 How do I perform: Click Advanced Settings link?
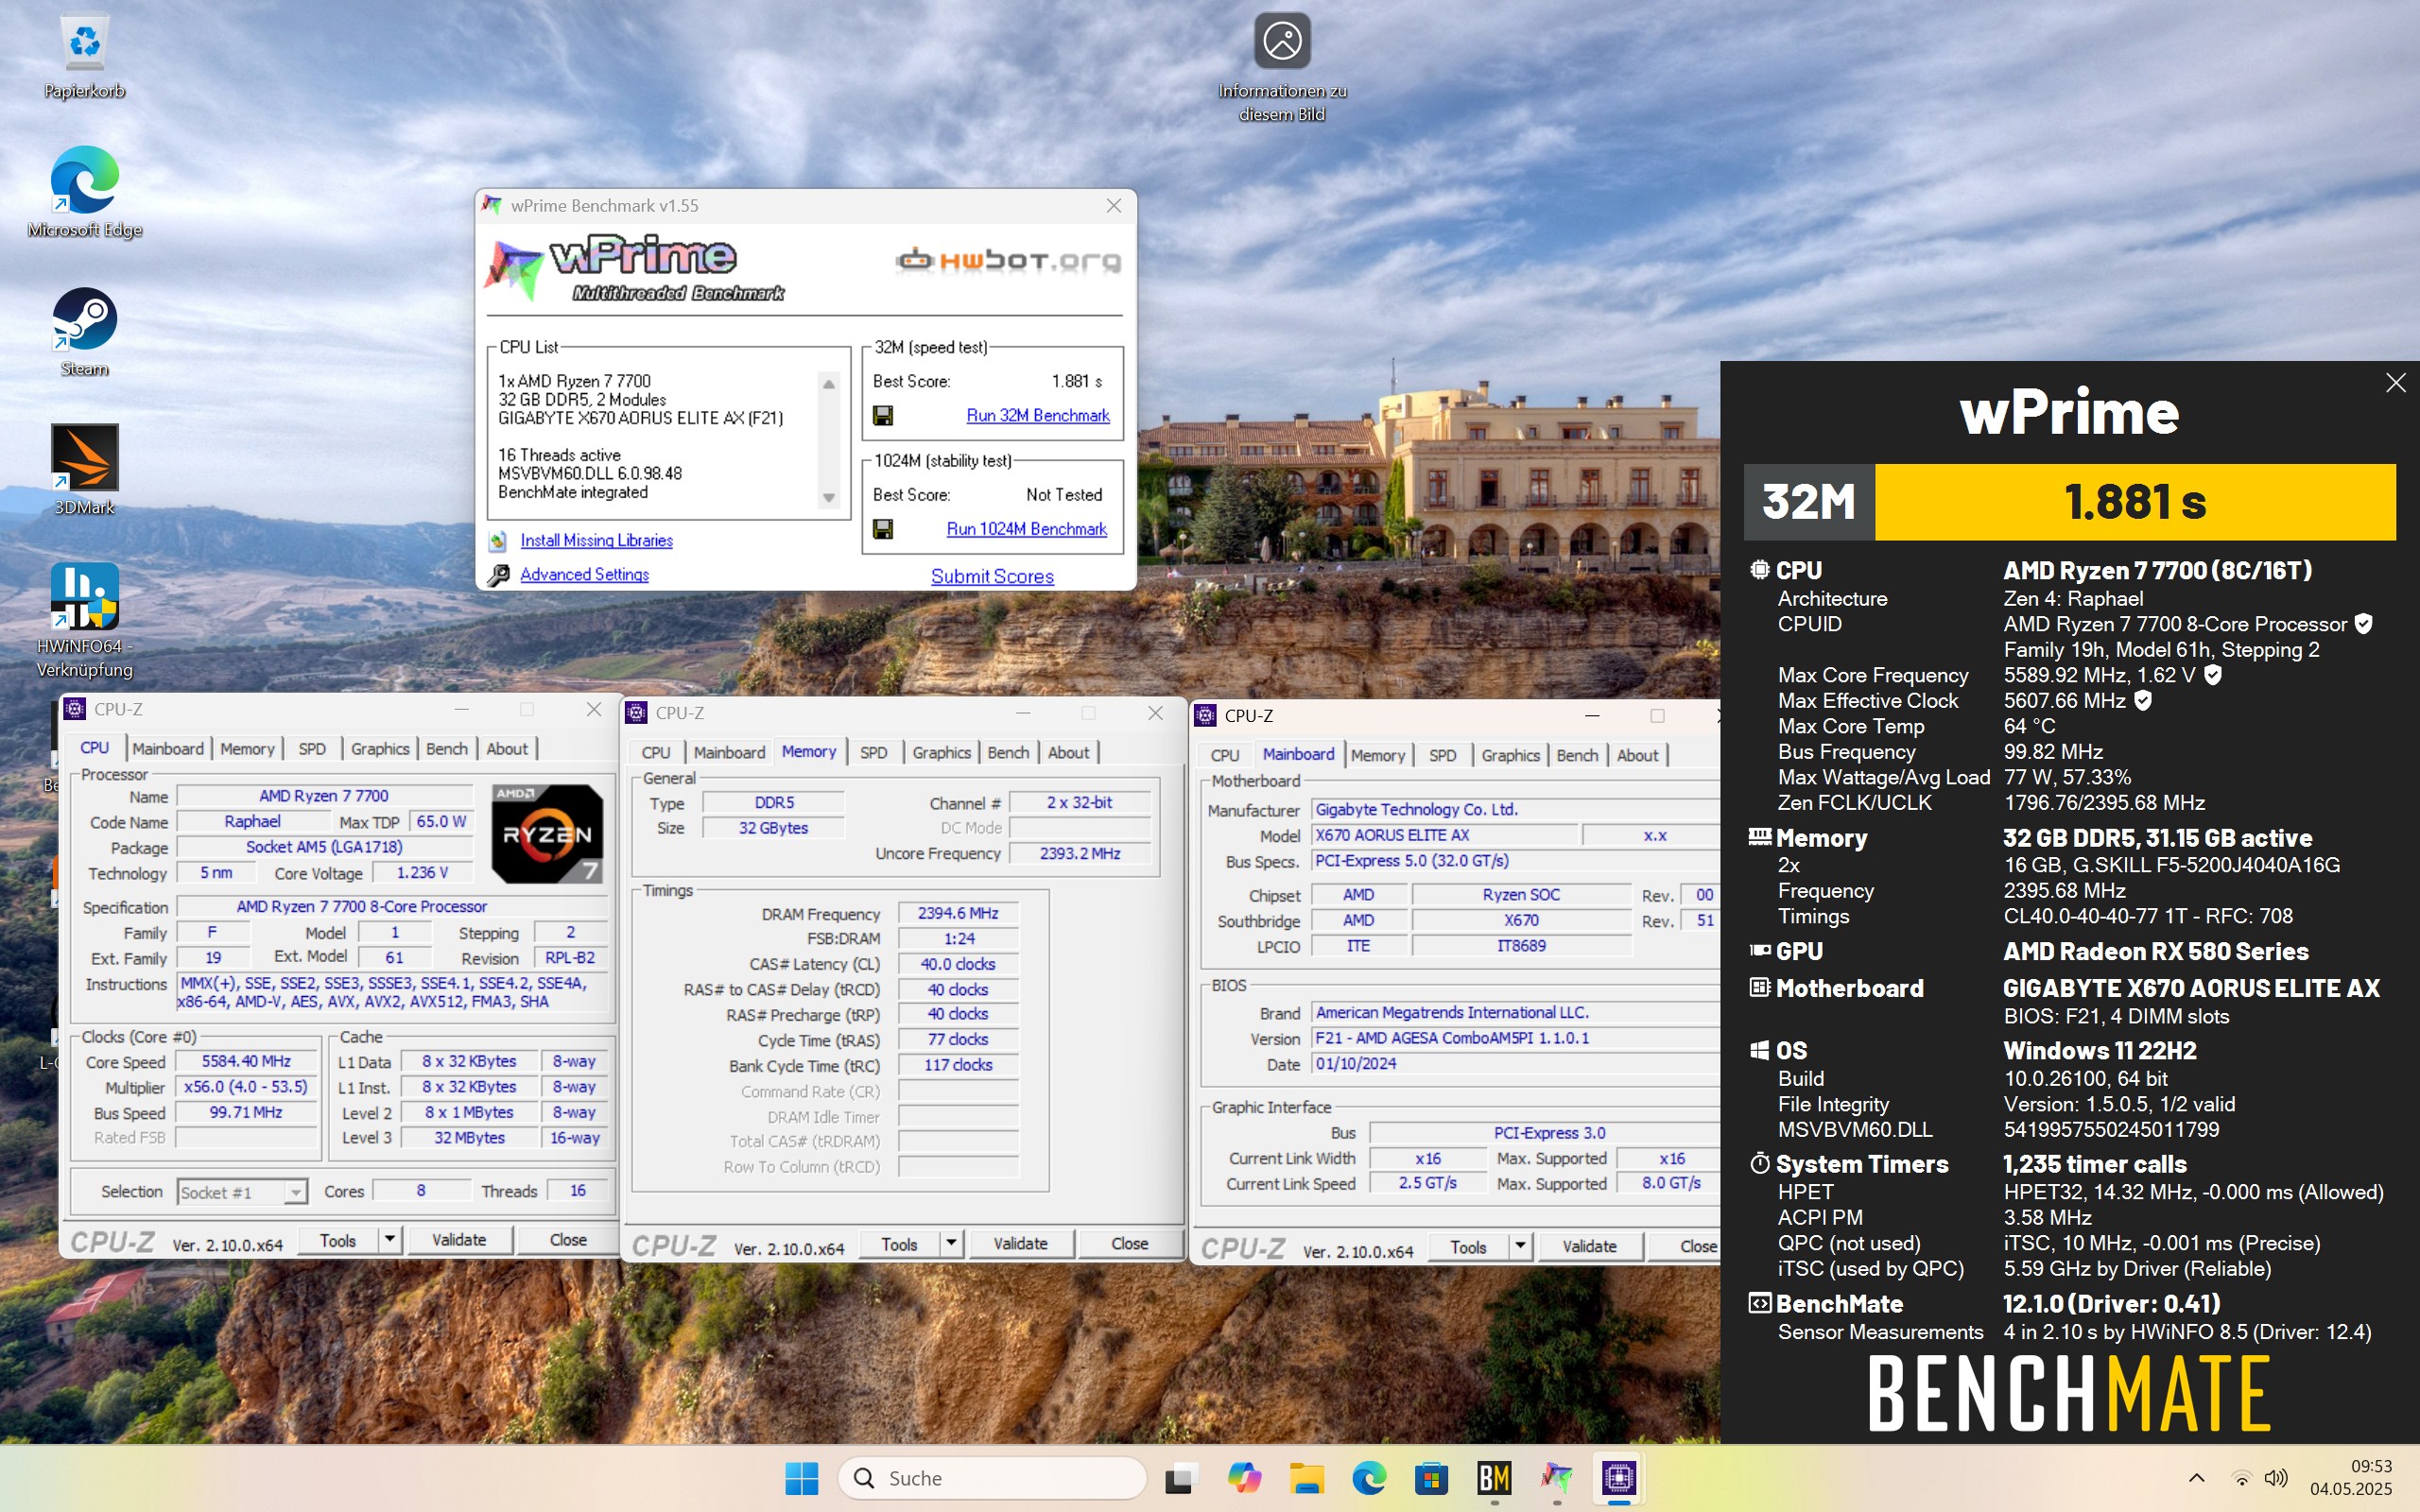[x=584, y=575]
